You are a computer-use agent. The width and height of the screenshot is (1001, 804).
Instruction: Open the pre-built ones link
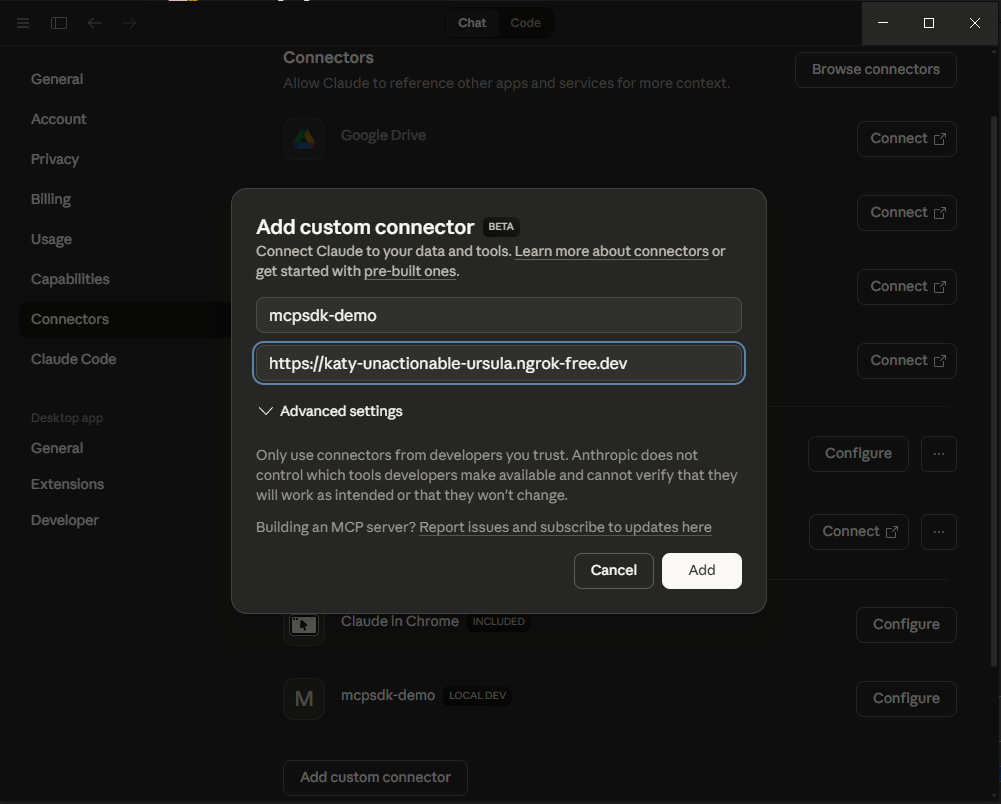(x=410, y=271)
